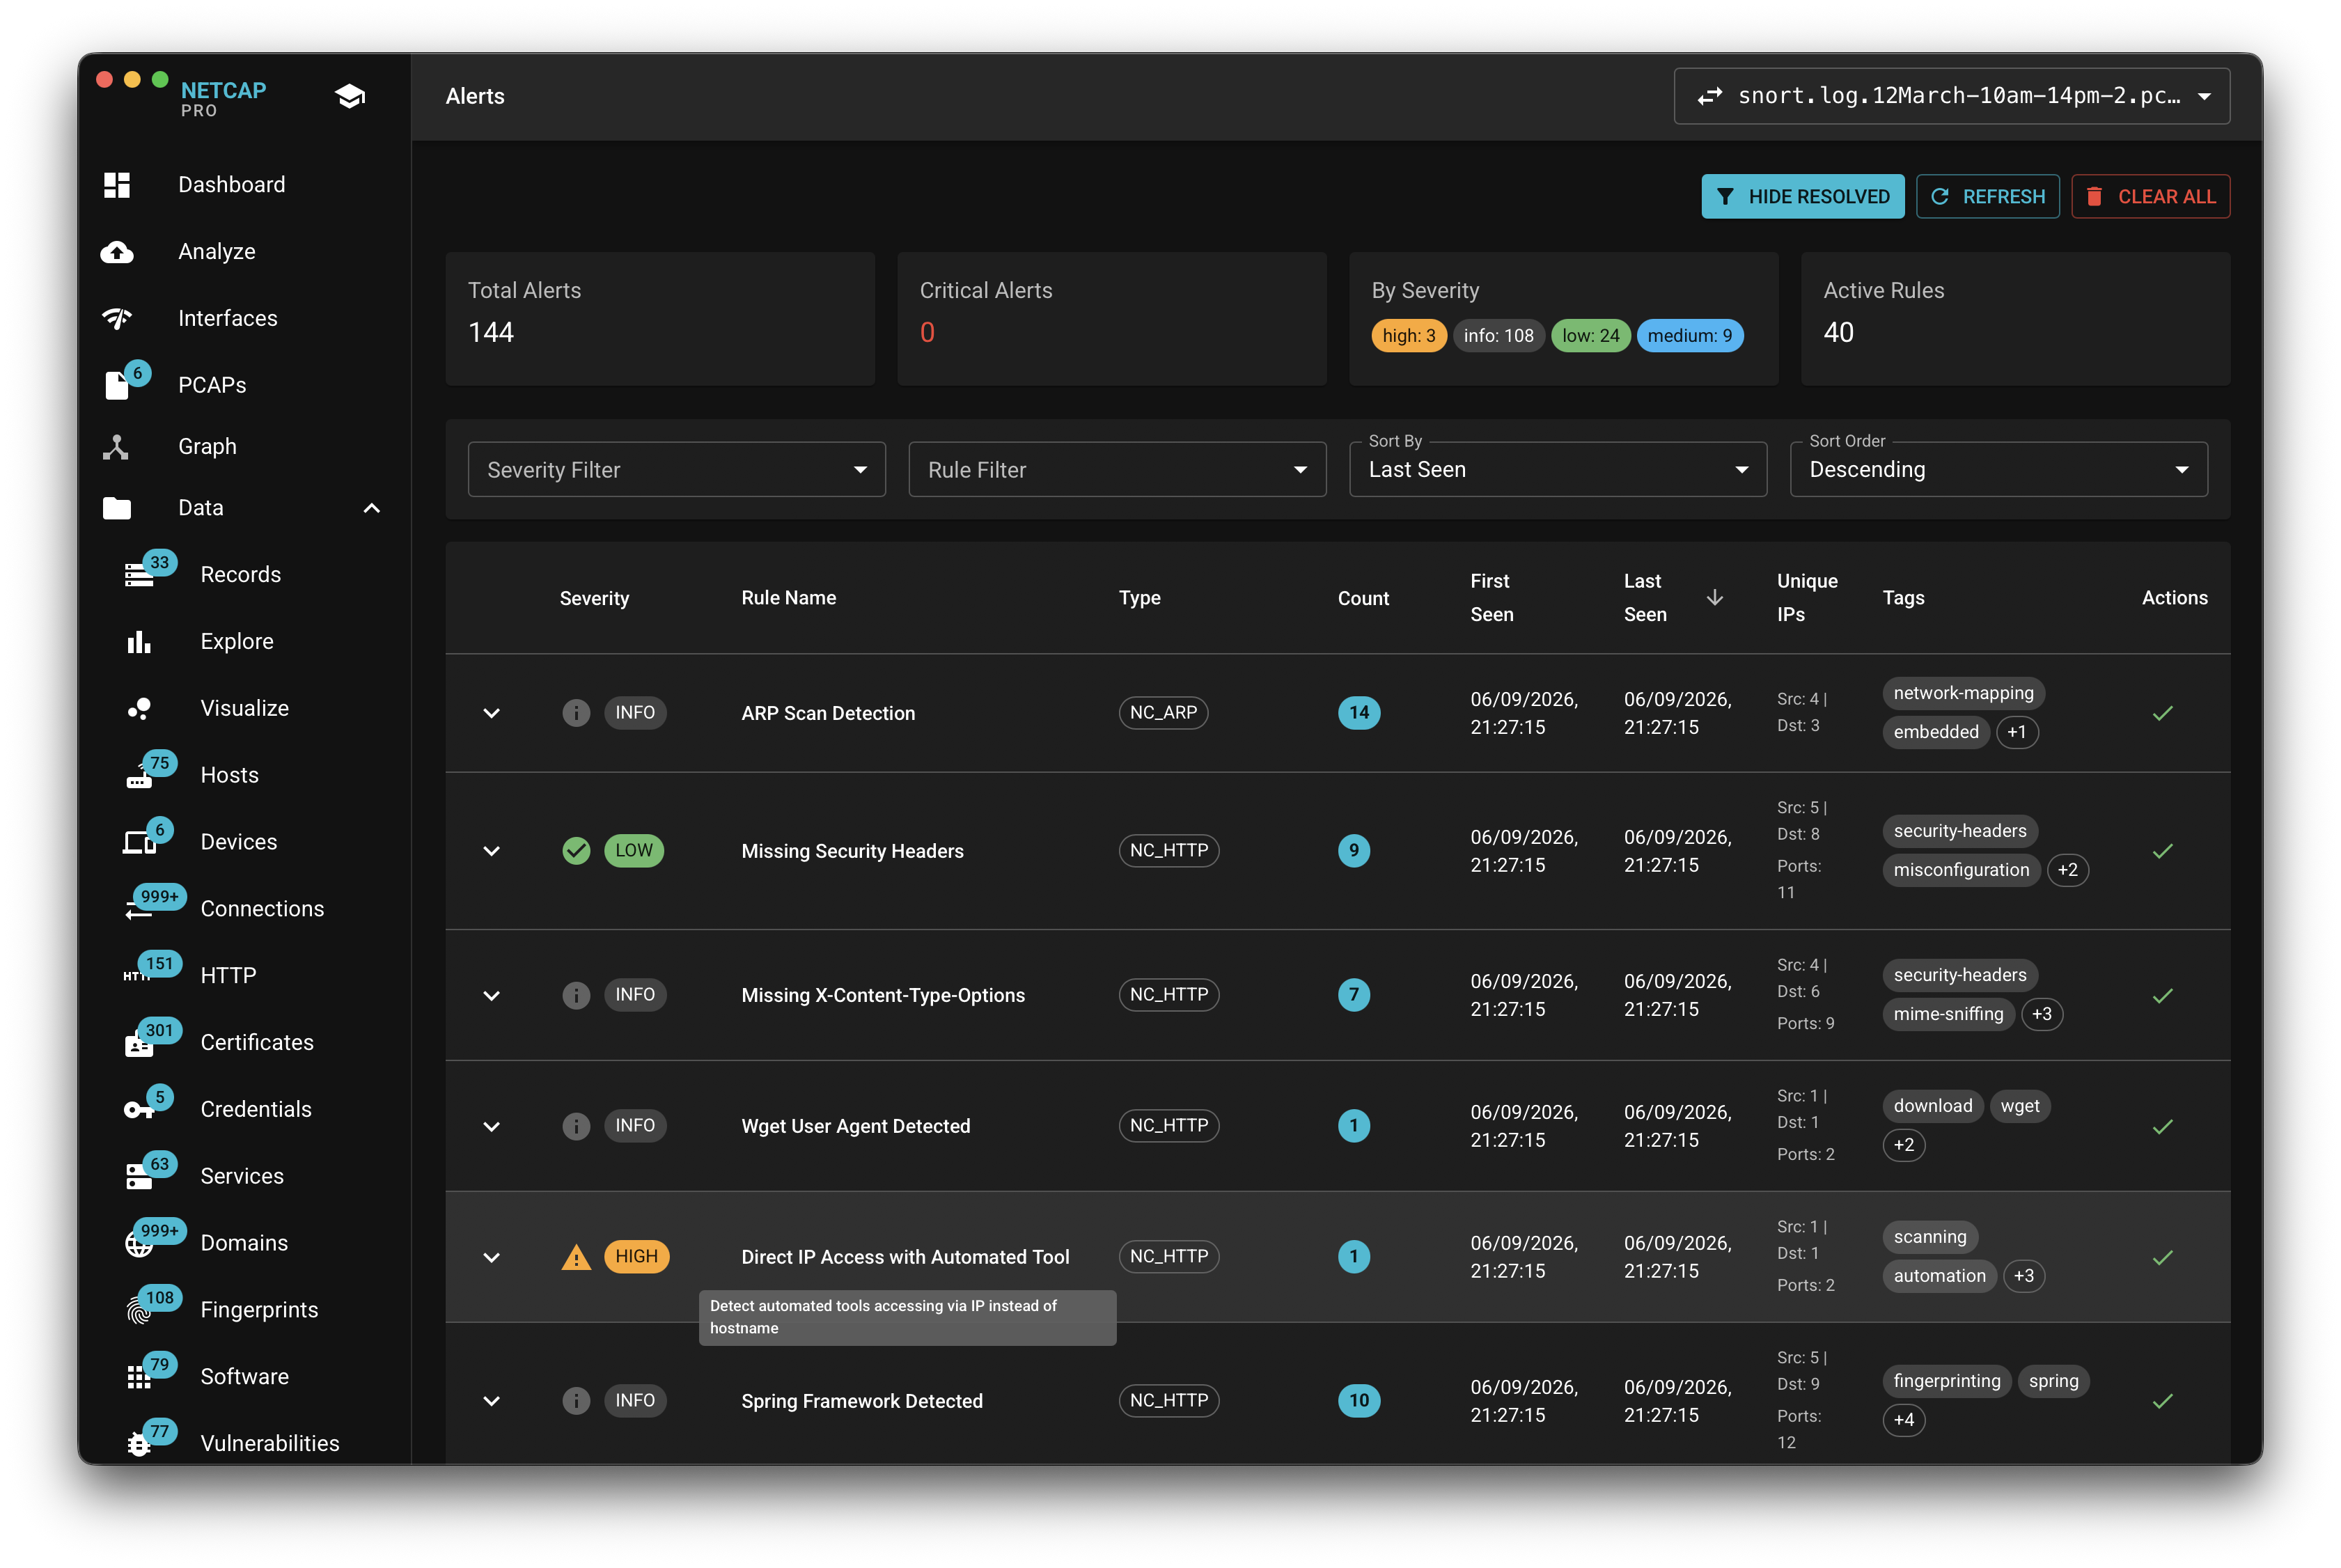Click the +2 tags chip on Missing Security Headers
The width and height of the screenshot is (2341, 1568).
click(x=2067, y=870)
